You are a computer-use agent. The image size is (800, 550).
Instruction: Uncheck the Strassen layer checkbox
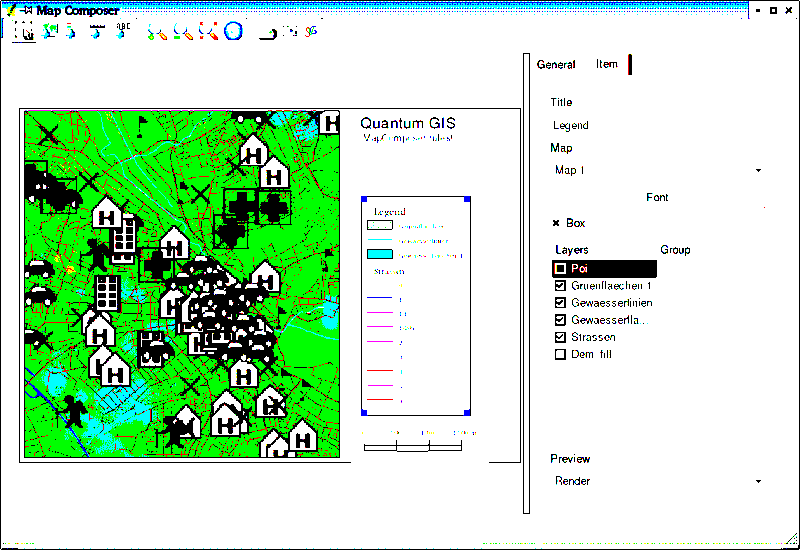[561, 337]
